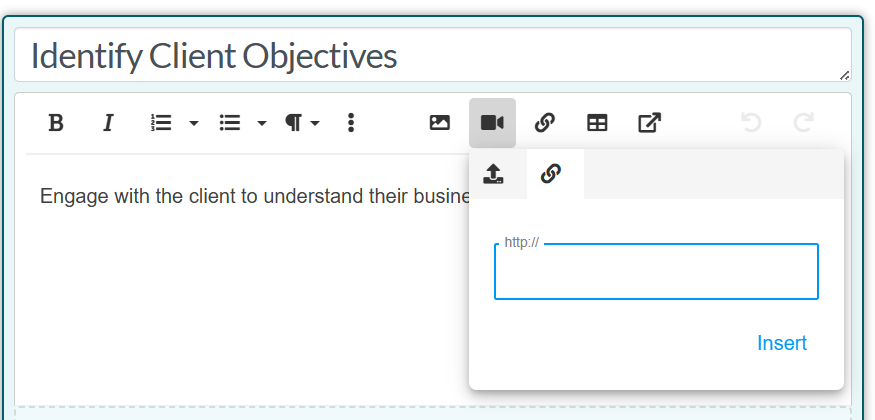Switch to the video upload tab
The image size is (875, 420).
coord(493,174)
